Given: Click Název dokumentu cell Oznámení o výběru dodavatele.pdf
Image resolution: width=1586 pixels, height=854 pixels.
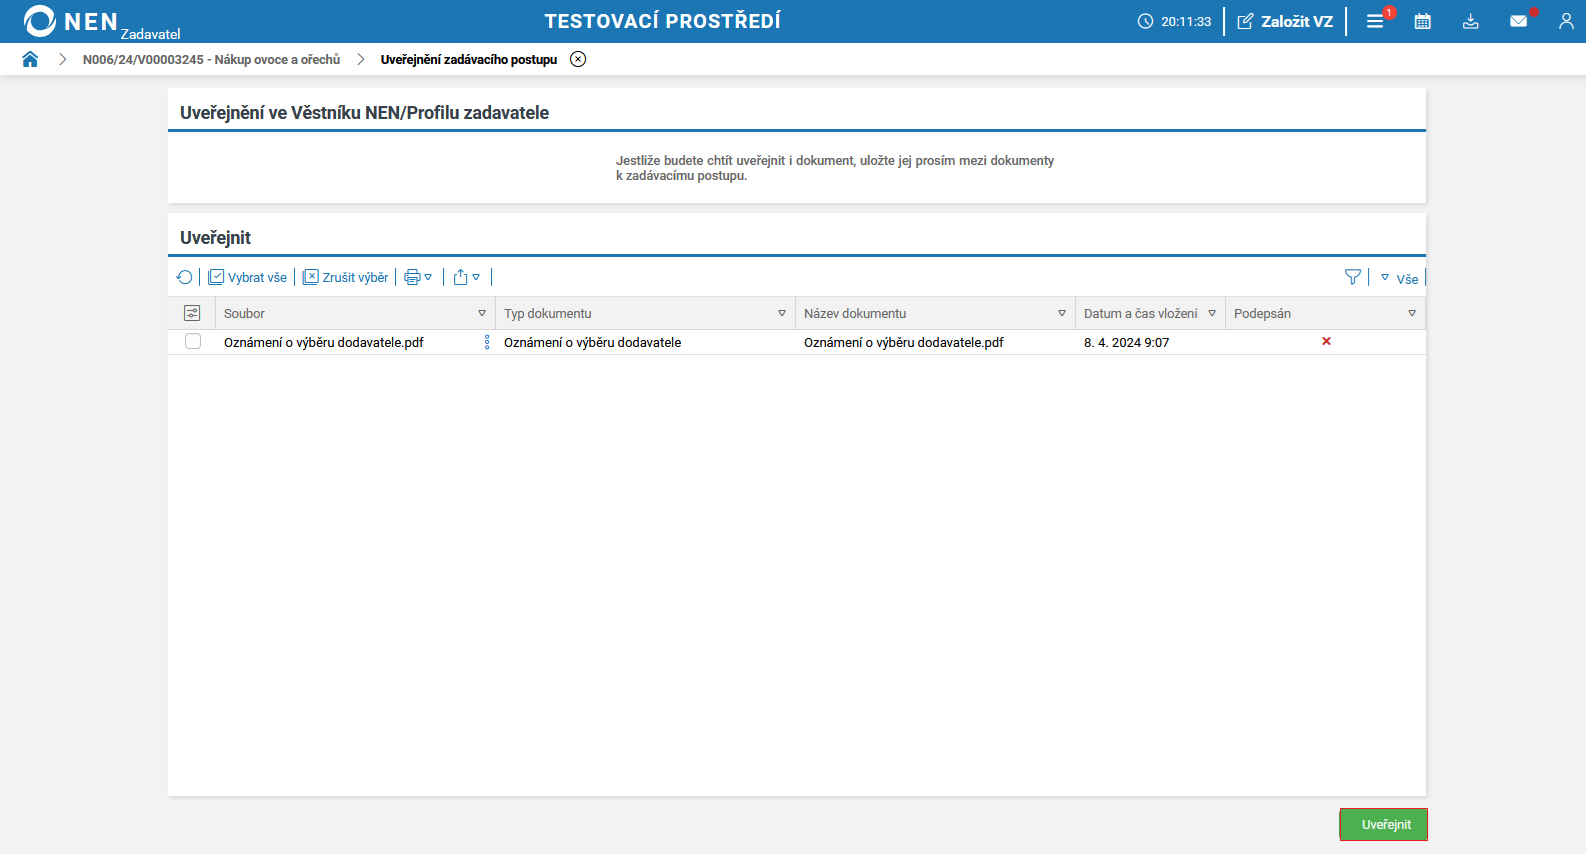Looking at the screenshot, I should point(904,342).
